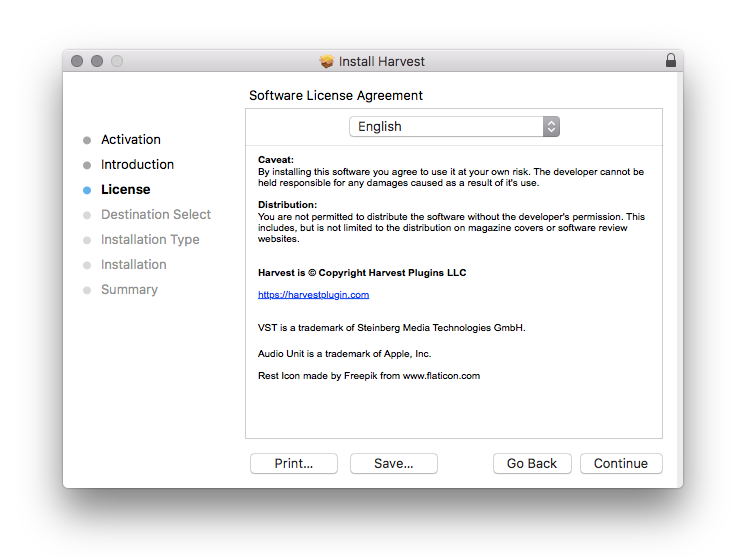
Task: Open the English language dropdown
Action: click(454, 127)
